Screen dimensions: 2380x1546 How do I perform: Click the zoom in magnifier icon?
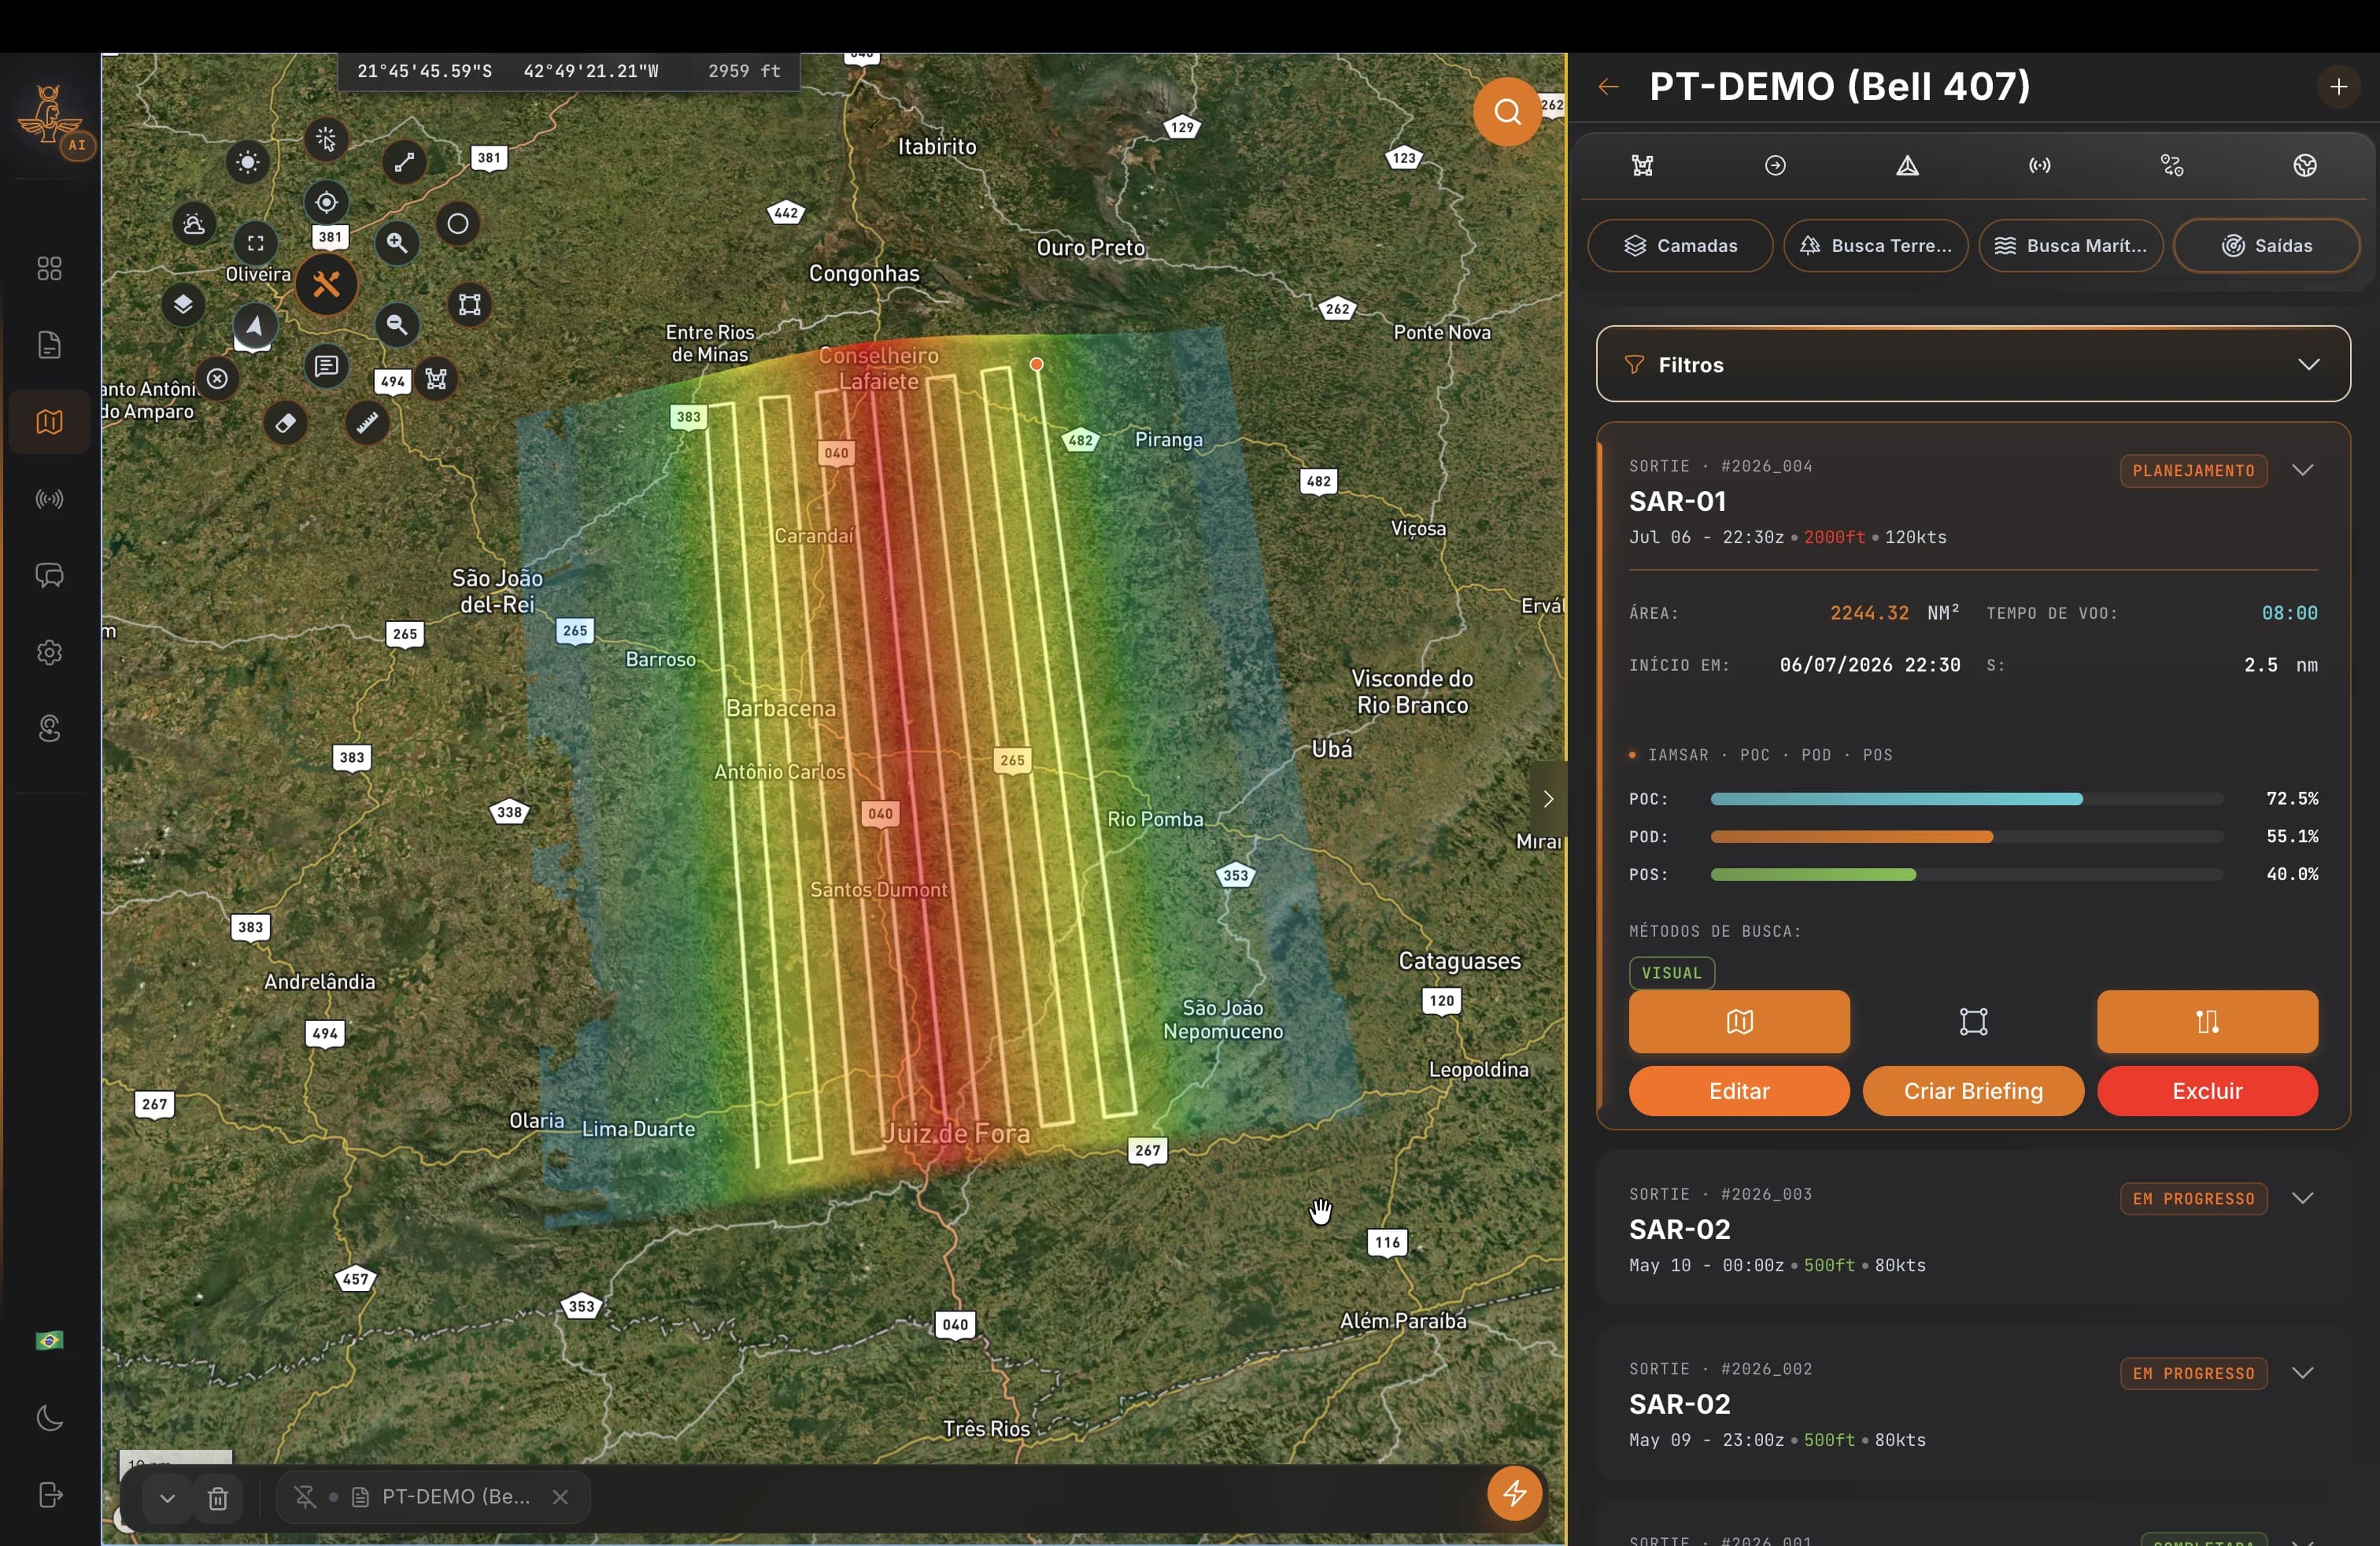(x=397, y=242)
